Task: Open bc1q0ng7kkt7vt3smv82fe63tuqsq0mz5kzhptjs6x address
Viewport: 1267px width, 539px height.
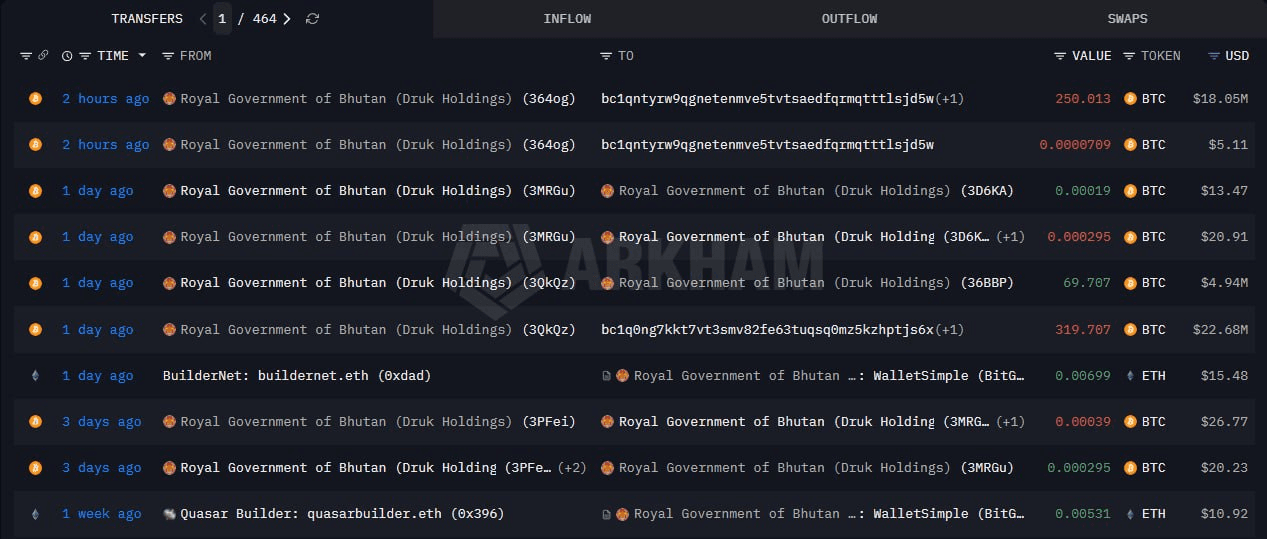Action: 767,330
